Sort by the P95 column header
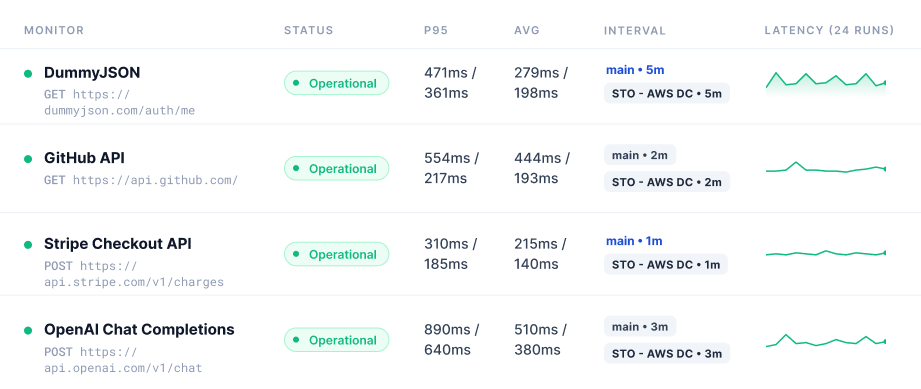Viewport: 921px width, 389px height. coord(436,31)
